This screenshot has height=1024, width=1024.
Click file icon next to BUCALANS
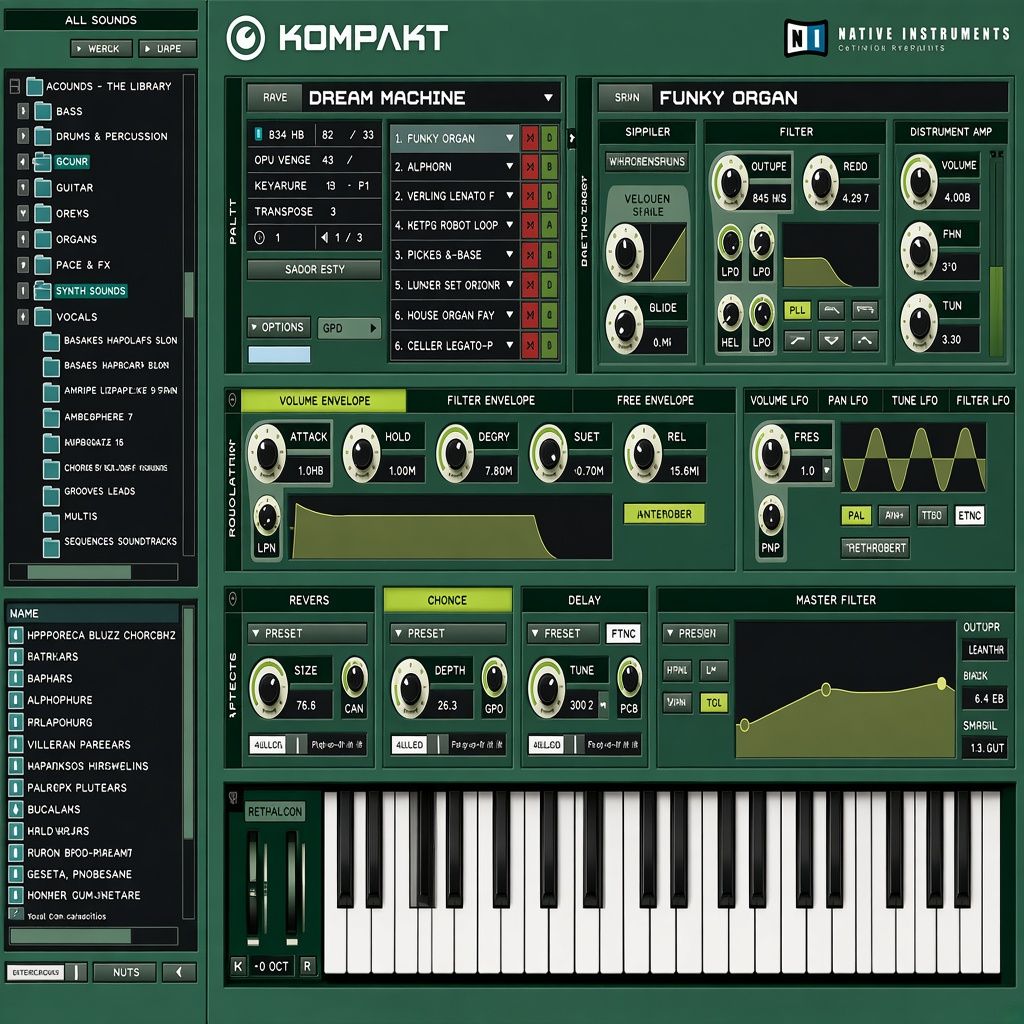tap(16, 809)
